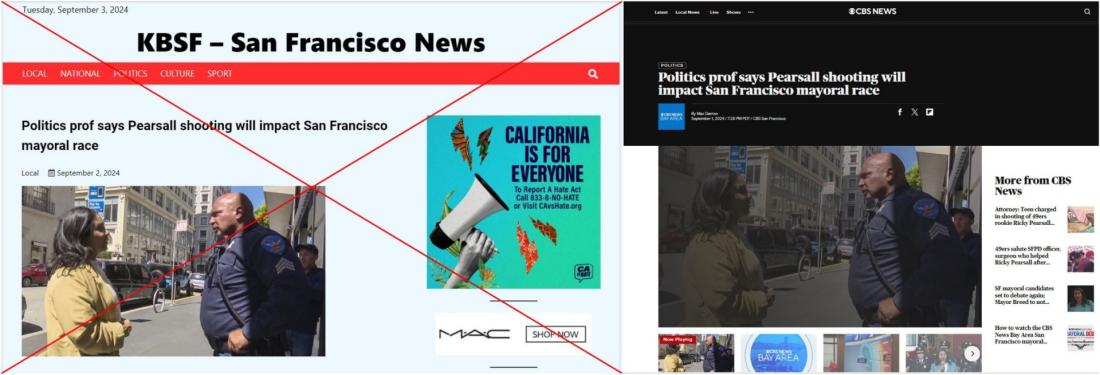Click the SHOP NOW MAC ad button
The height and width of the screenshot is (375, 1100).
pos(556,334)
